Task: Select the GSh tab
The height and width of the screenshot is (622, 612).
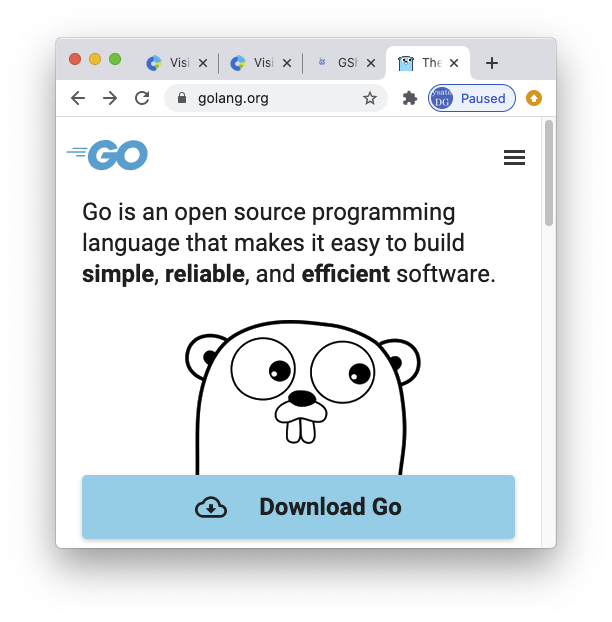Action: click(338, 63)
